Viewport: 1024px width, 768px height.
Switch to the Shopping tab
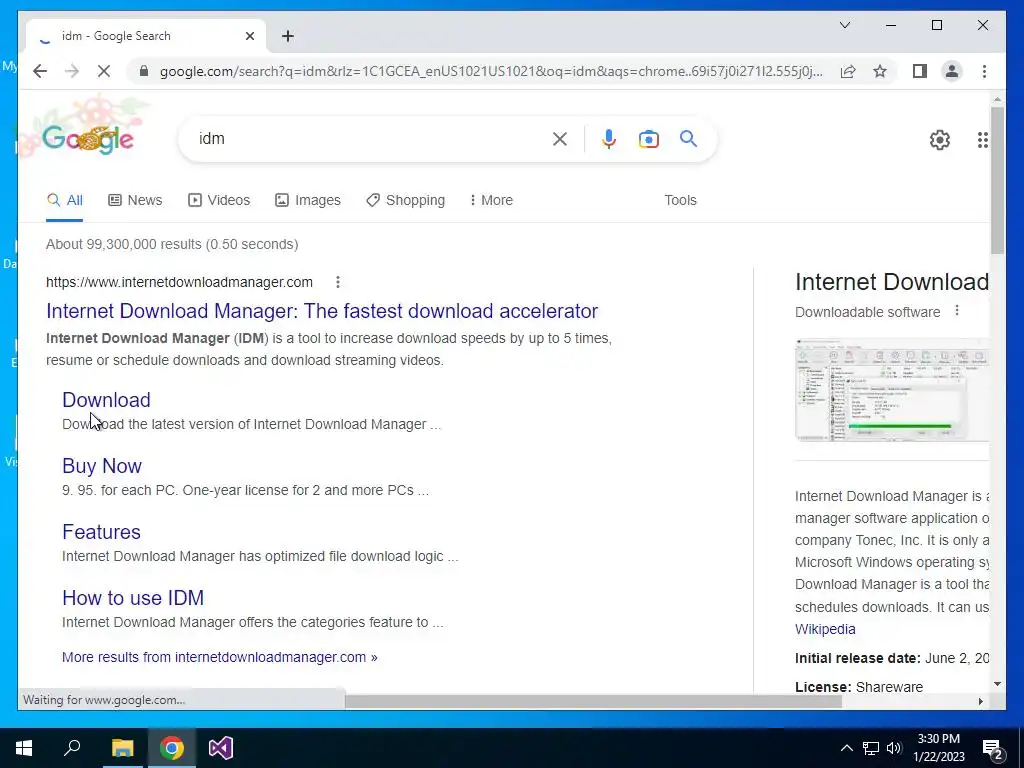pyautogui.click(x=406, y=200)
